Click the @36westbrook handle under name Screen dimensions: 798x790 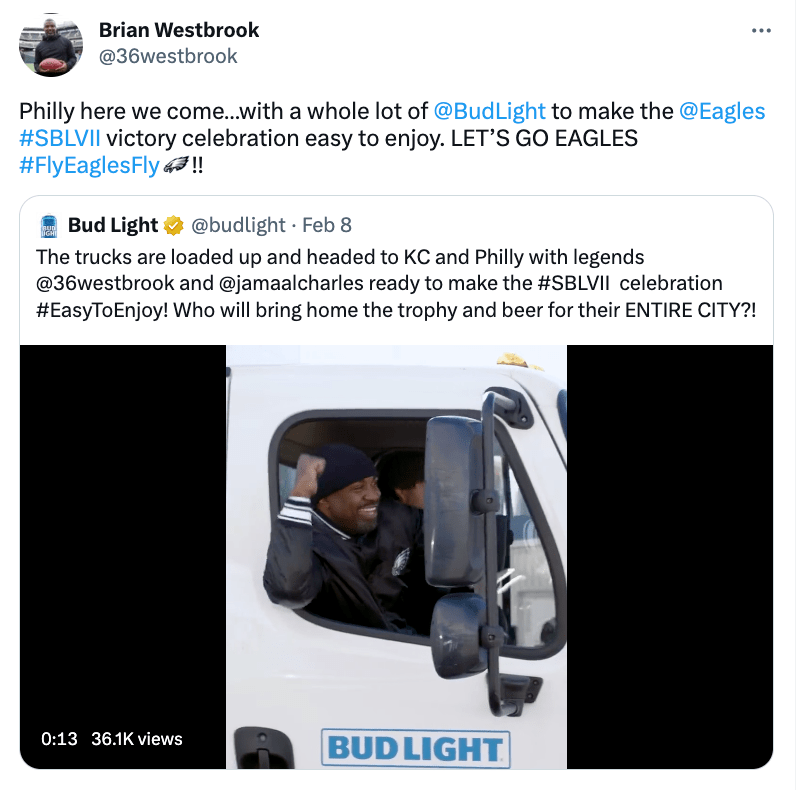pos(167,56)
